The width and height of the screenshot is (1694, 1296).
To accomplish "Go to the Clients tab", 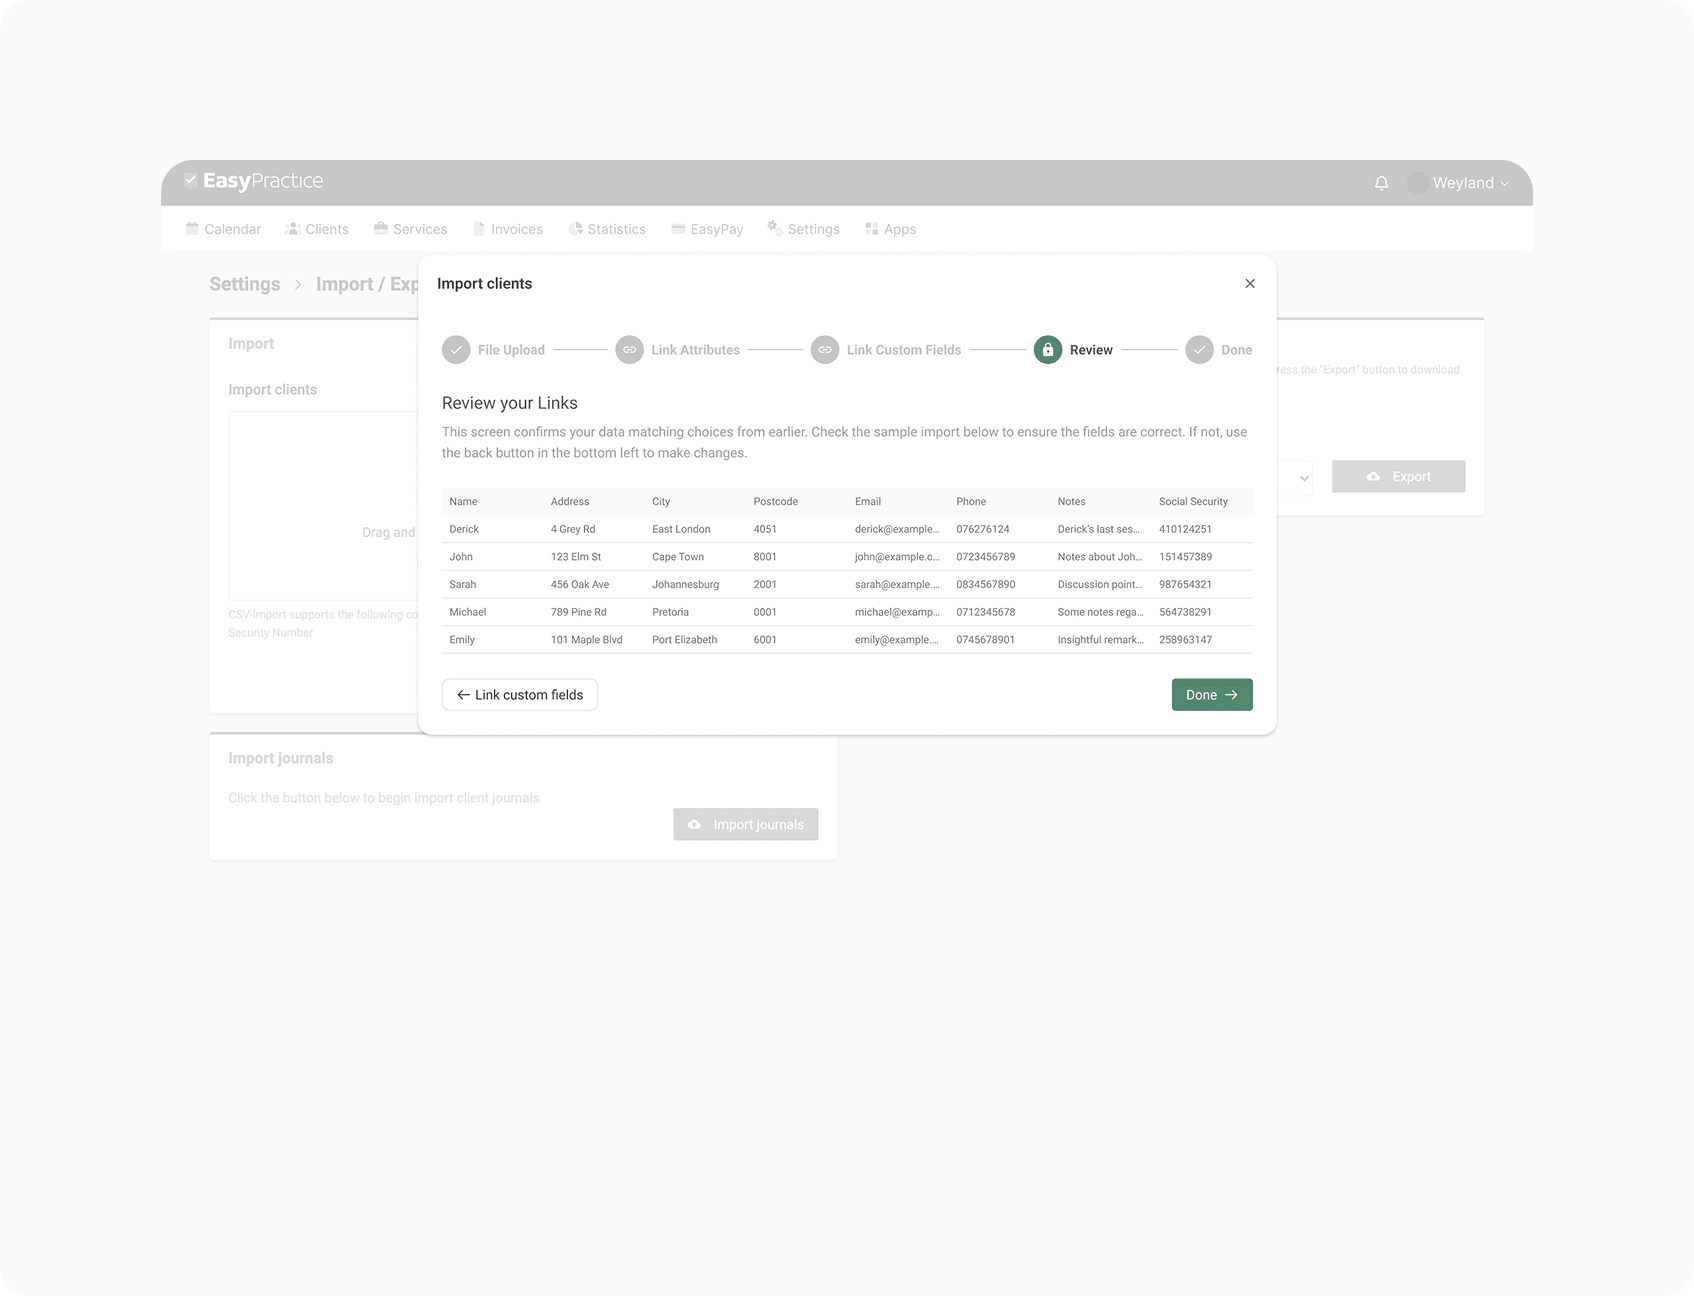I will coord(317,229).
